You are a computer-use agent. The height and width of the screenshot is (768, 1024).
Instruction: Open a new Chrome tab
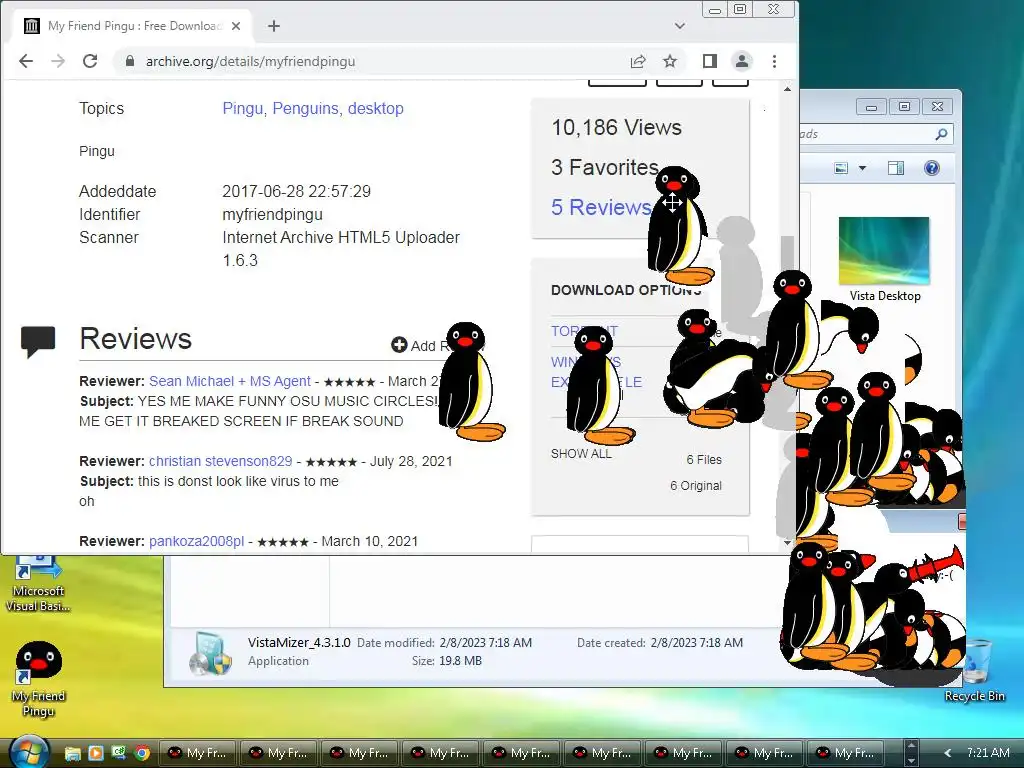274,26
